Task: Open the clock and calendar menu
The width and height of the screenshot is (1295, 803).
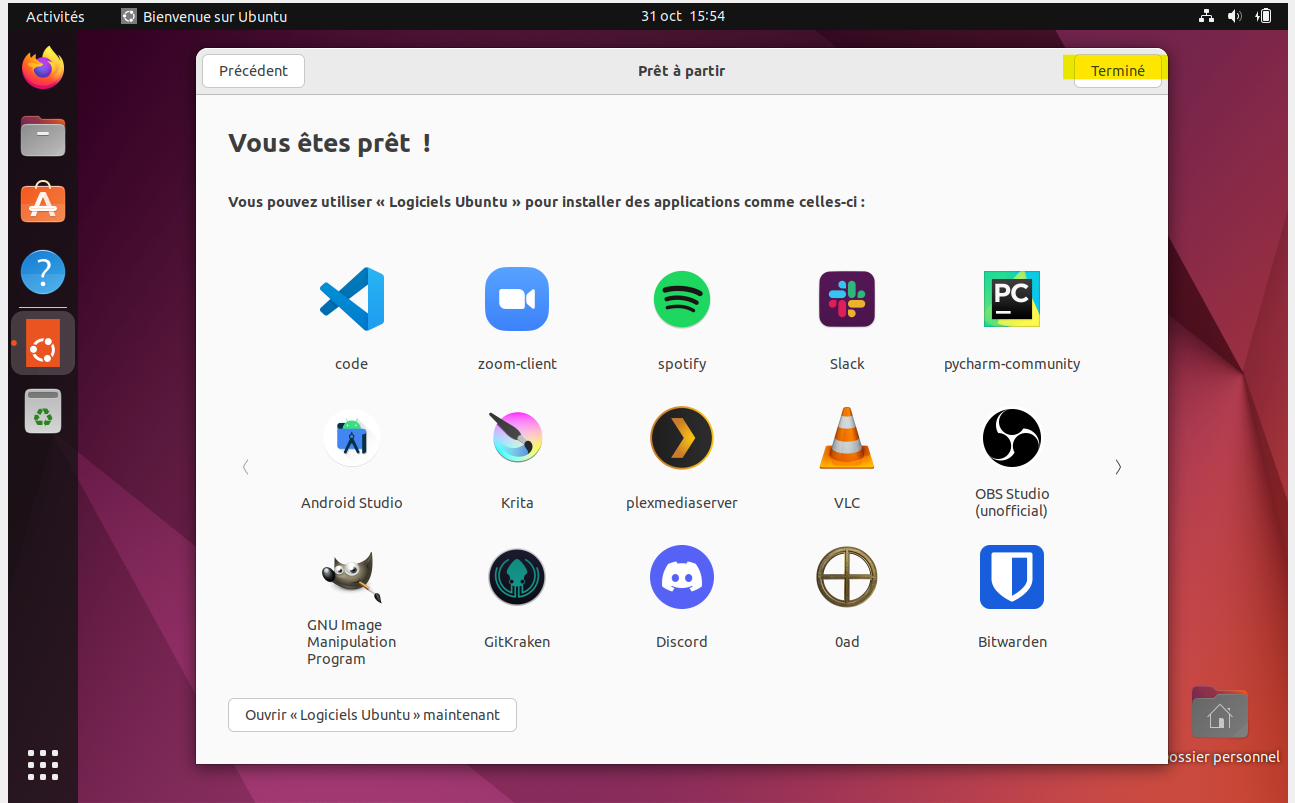Action: [x=683, y=16]
